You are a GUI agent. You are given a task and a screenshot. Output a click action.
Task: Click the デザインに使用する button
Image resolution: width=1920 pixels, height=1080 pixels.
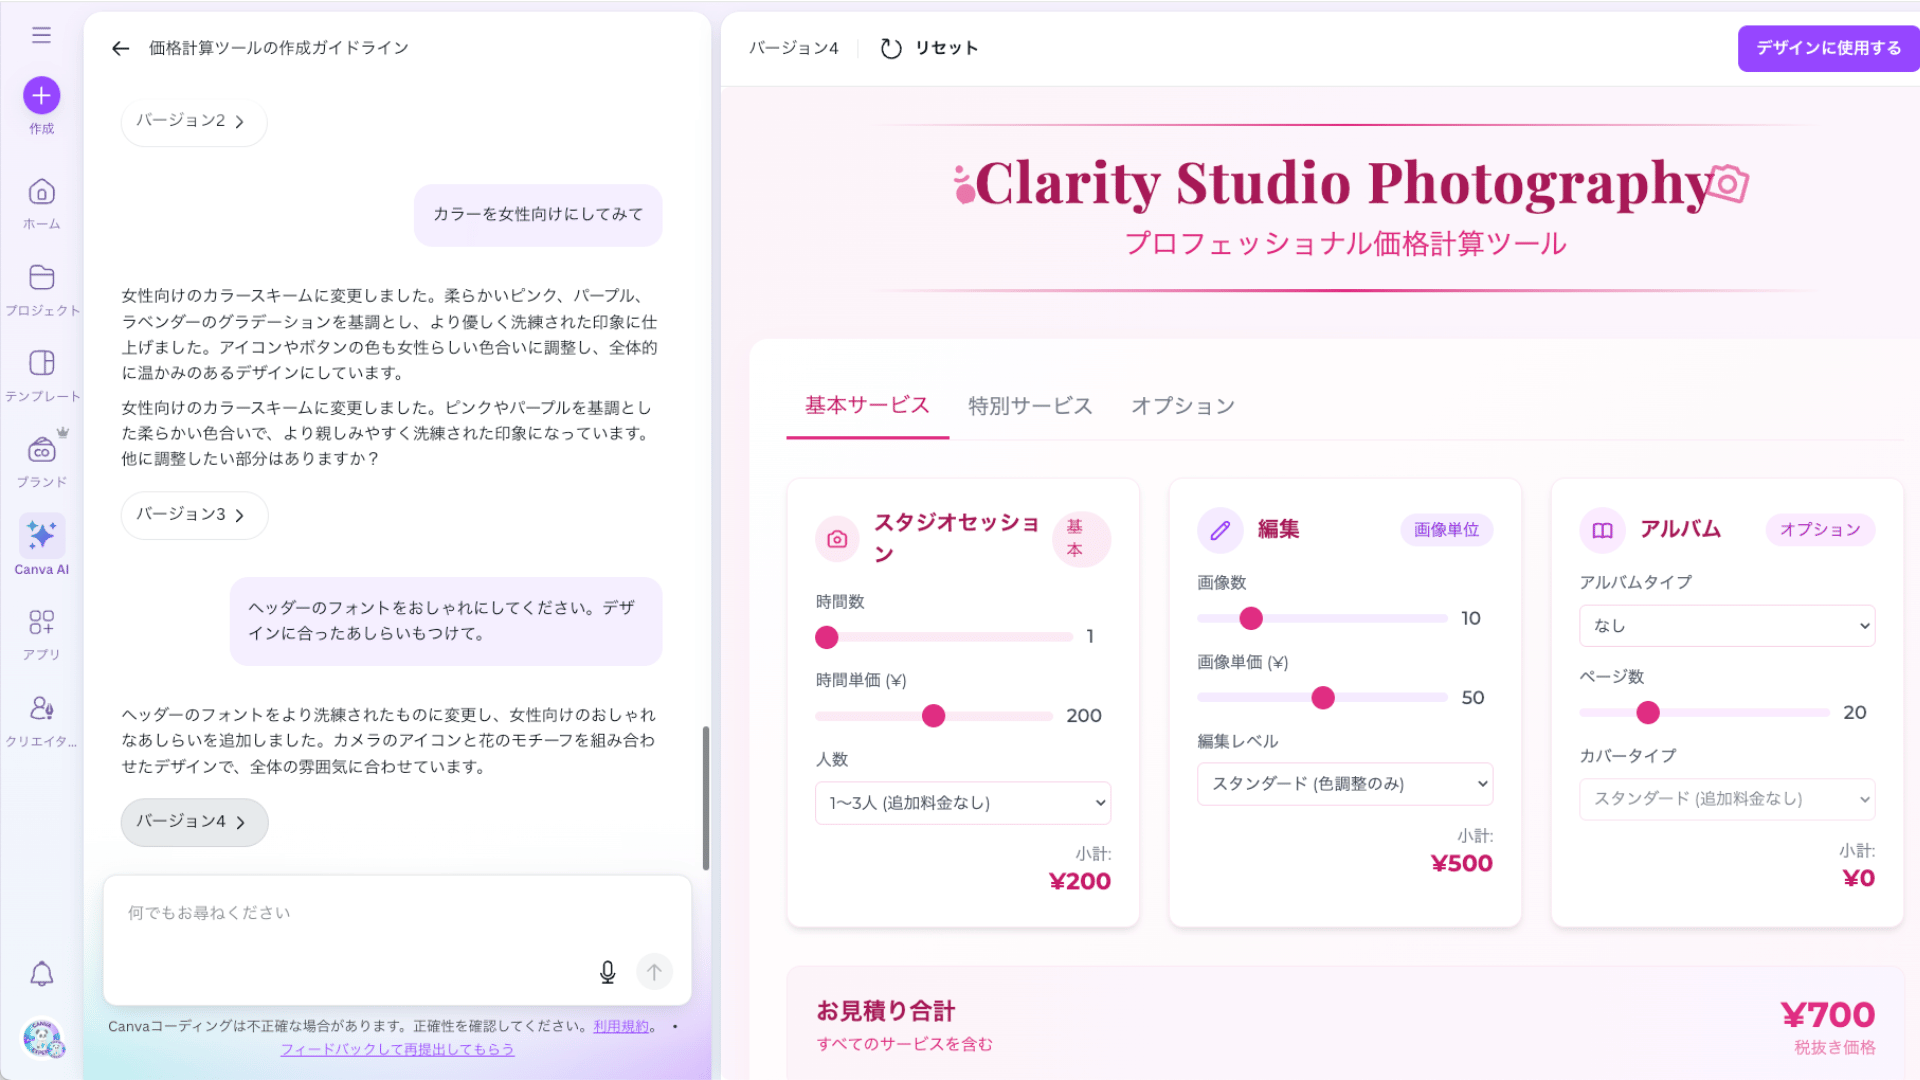(1827, 48)
